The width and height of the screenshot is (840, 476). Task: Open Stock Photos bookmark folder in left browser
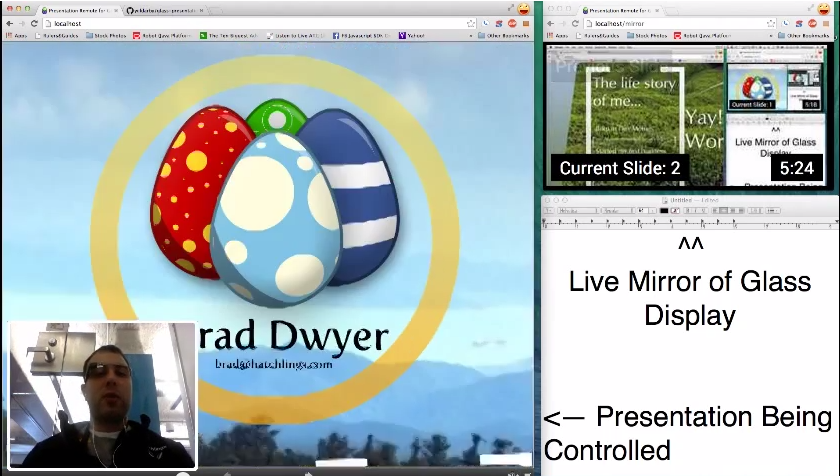106,35
